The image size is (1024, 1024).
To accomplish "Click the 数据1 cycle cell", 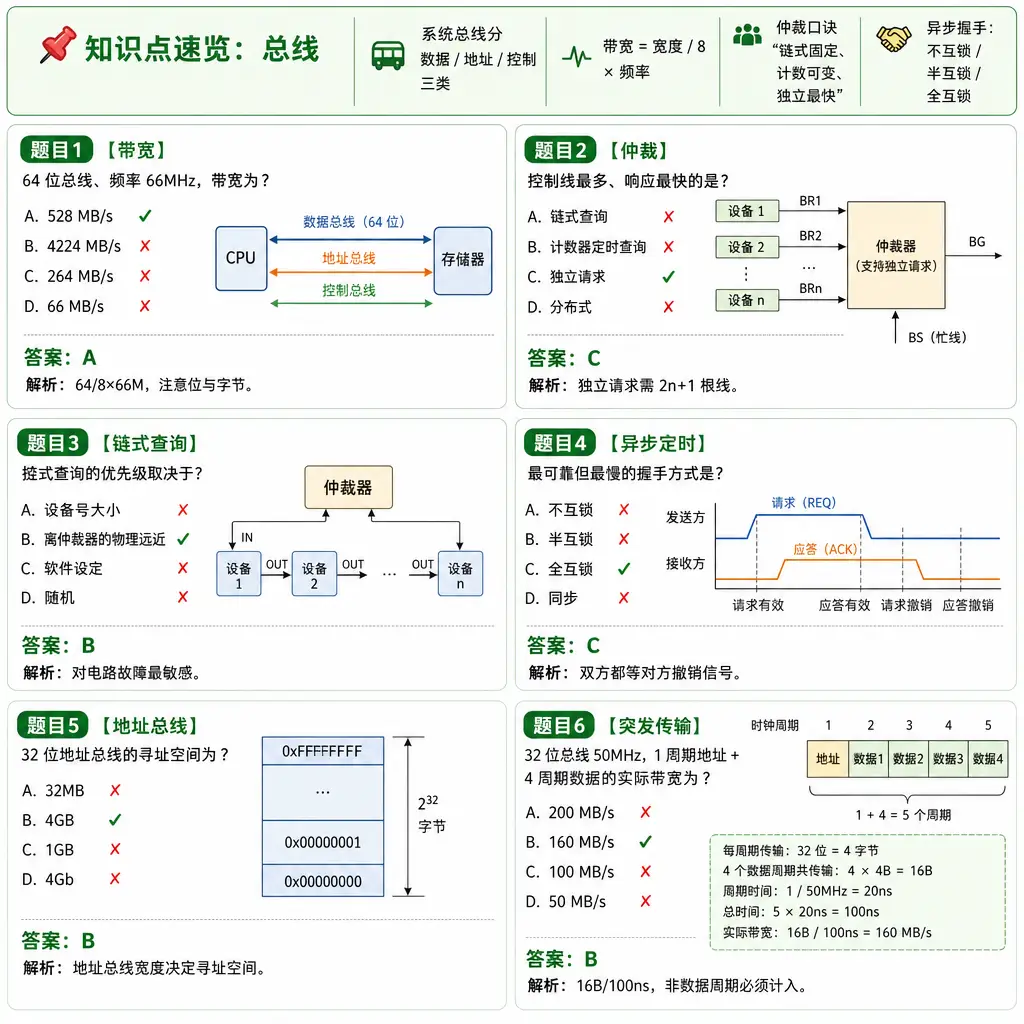I will [x=869, y=759].
